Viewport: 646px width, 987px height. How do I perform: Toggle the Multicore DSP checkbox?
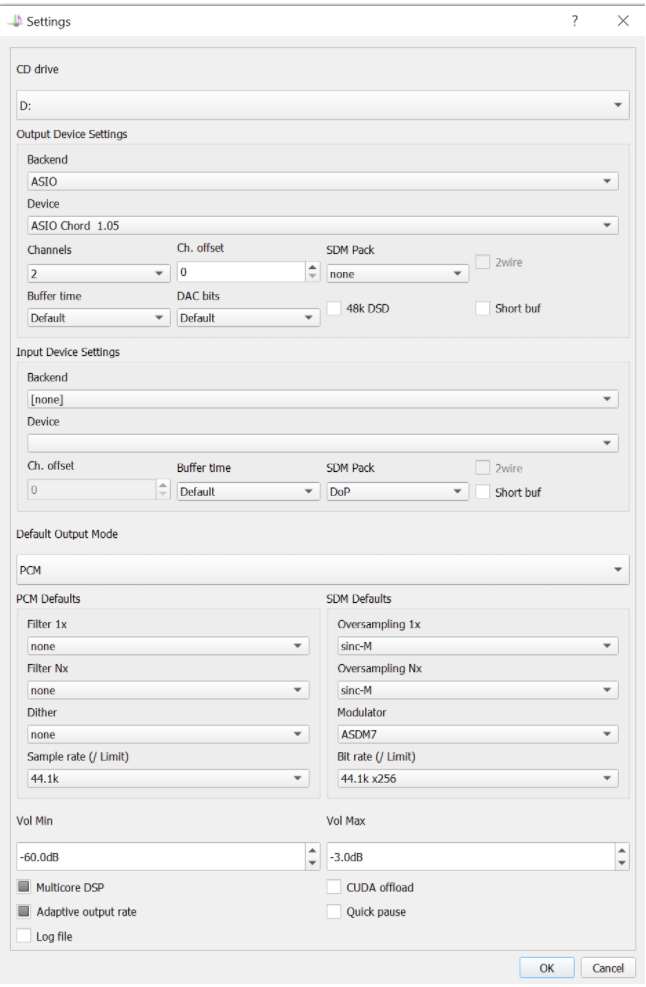coord(23,887)
